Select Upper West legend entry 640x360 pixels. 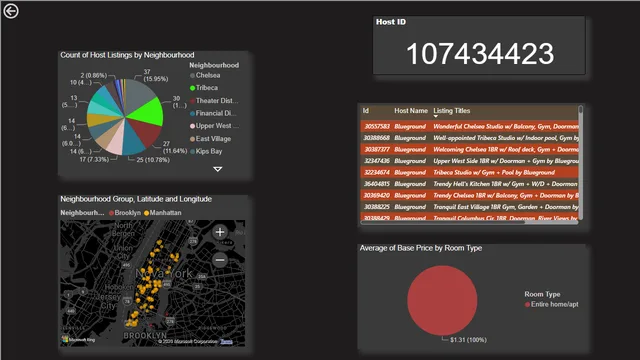click(214, 126)
